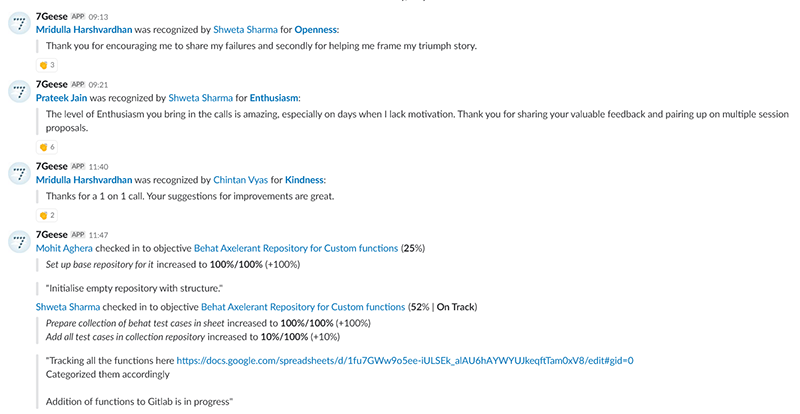
Task: Open Mohit Aghera's profile link
Action: (x=64, y=249)
